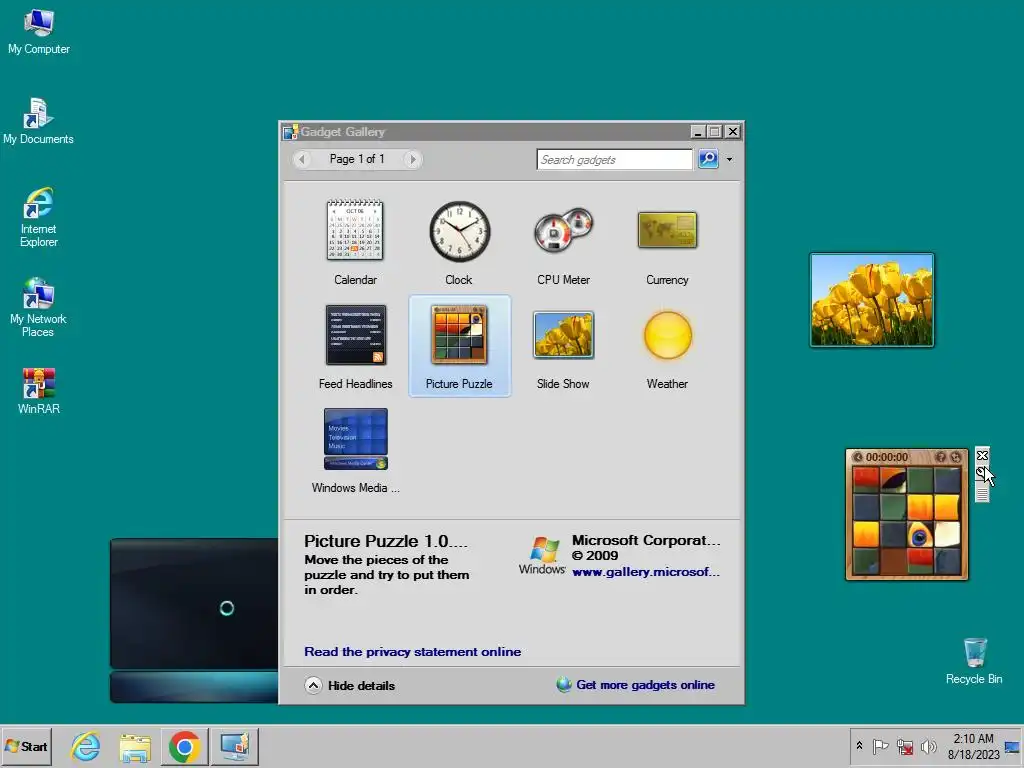Click the tulips Slide Show desktop gadget
The width and height of the screenshot is (1024, 768).
[x=872, y=300]
